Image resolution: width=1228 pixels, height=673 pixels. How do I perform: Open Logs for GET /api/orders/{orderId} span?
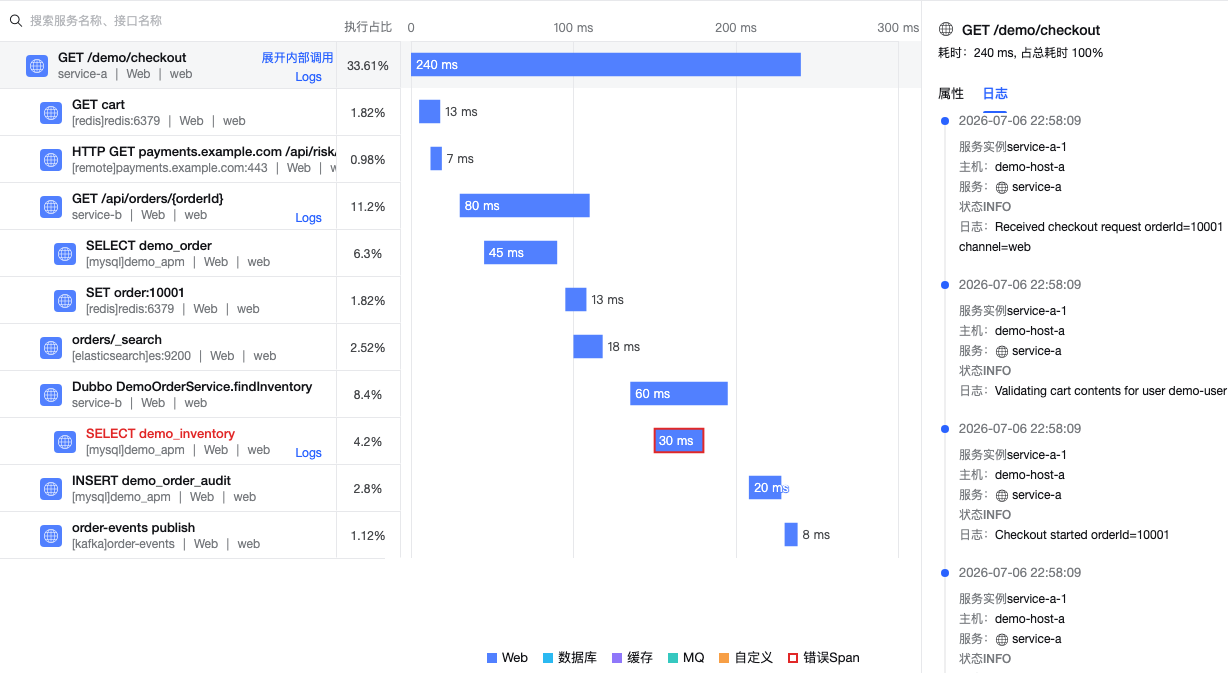coord(309,218)
